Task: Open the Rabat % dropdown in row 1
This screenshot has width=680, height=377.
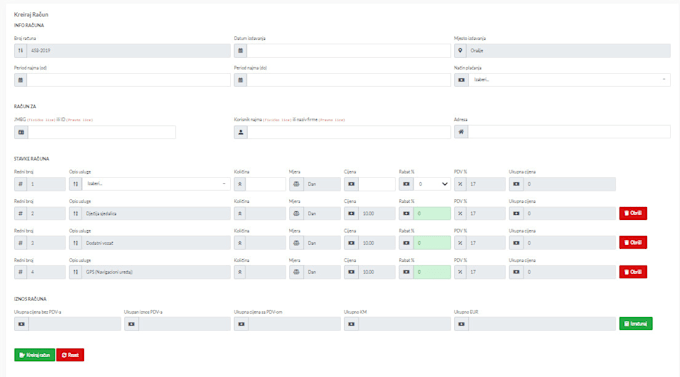Action: 432,184
